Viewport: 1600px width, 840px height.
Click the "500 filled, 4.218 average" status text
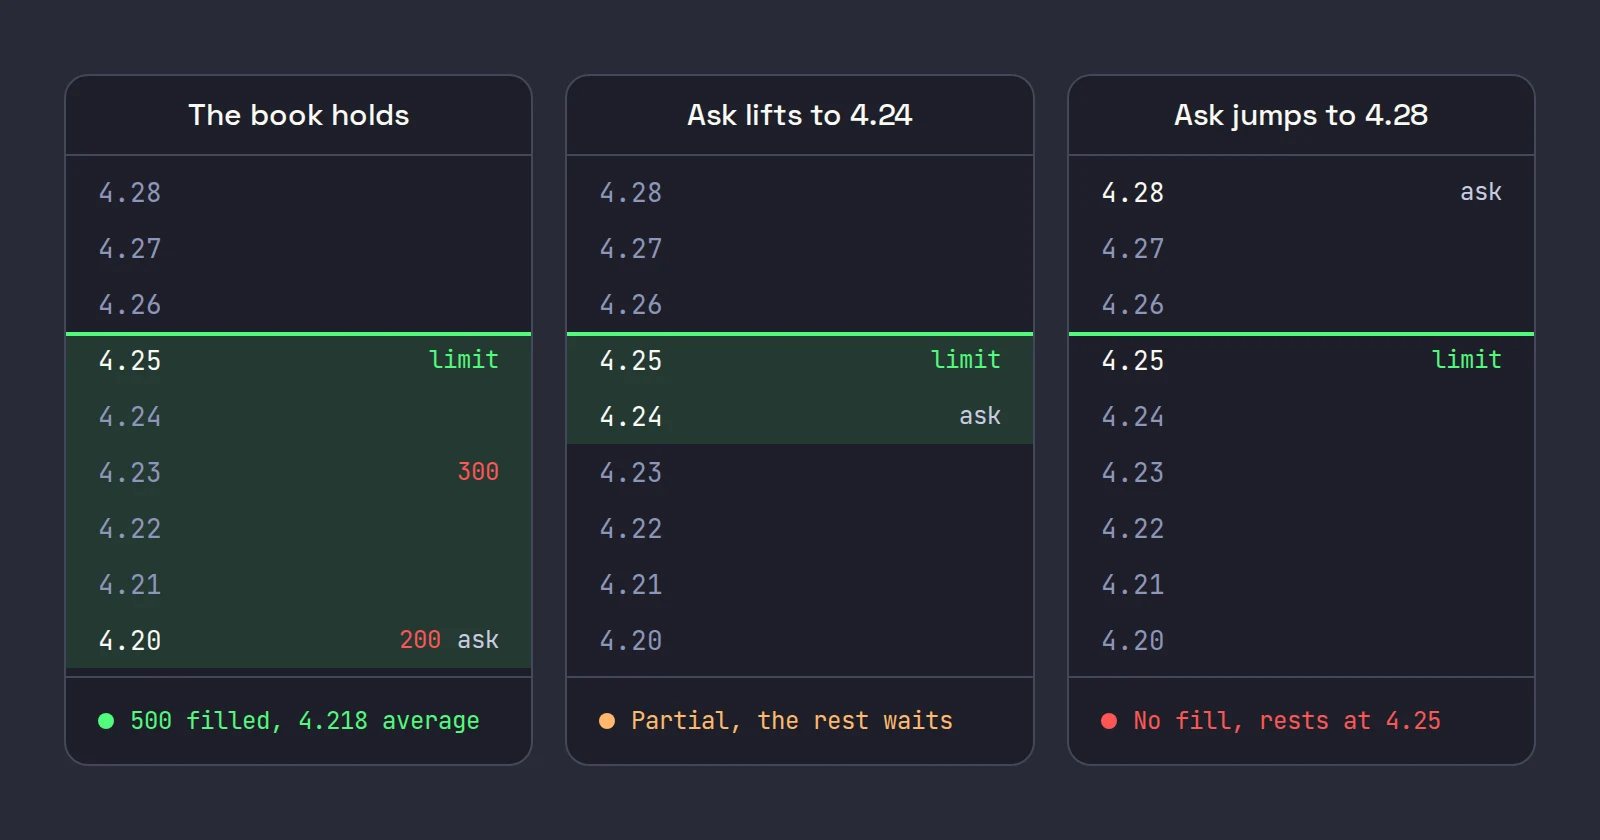(305, 721)
